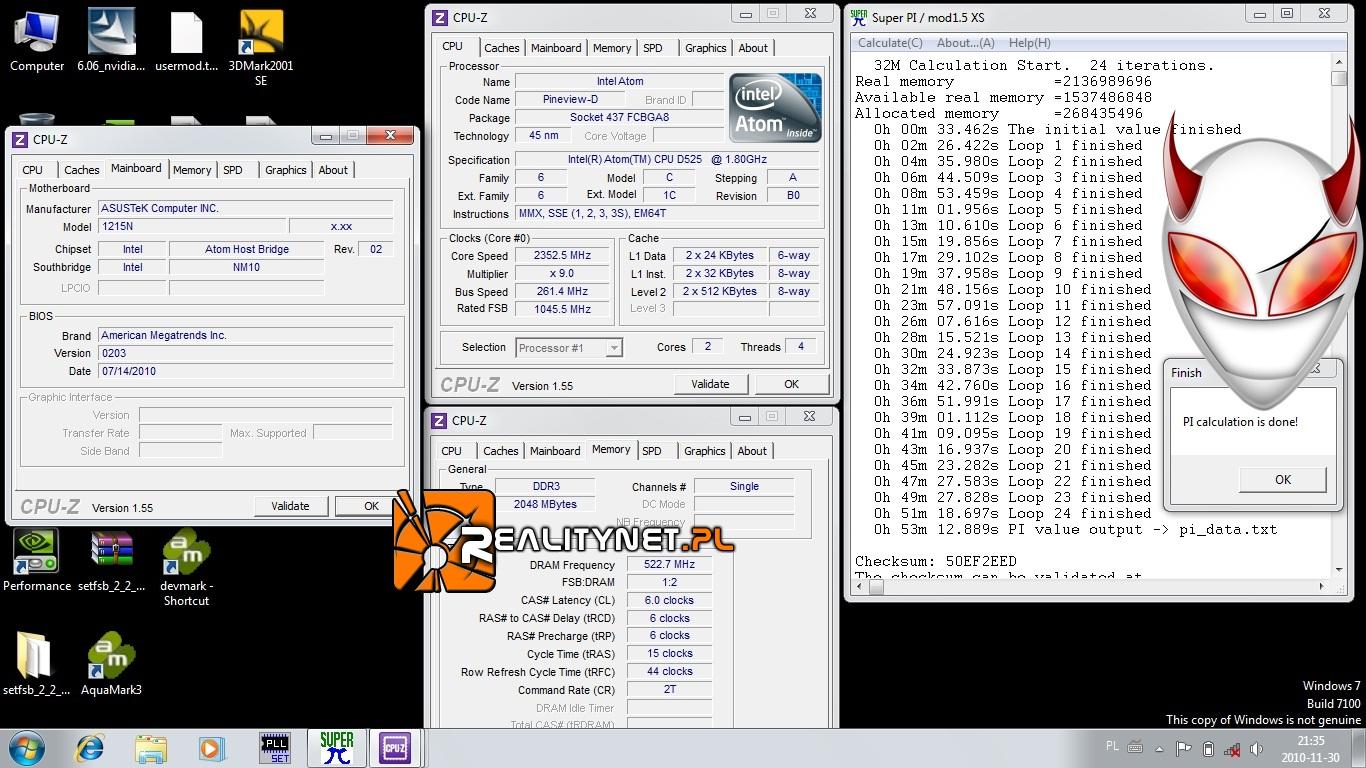Open the Processor #1 selection dropdown
This screenshot has width=1366, height=768.
click(x=569, y=347)
